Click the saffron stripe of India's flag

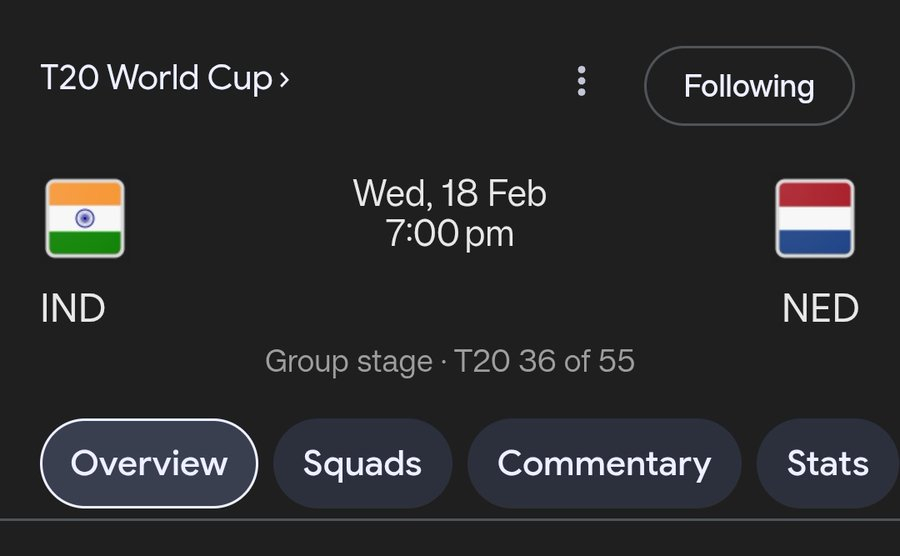click(85, 194)
